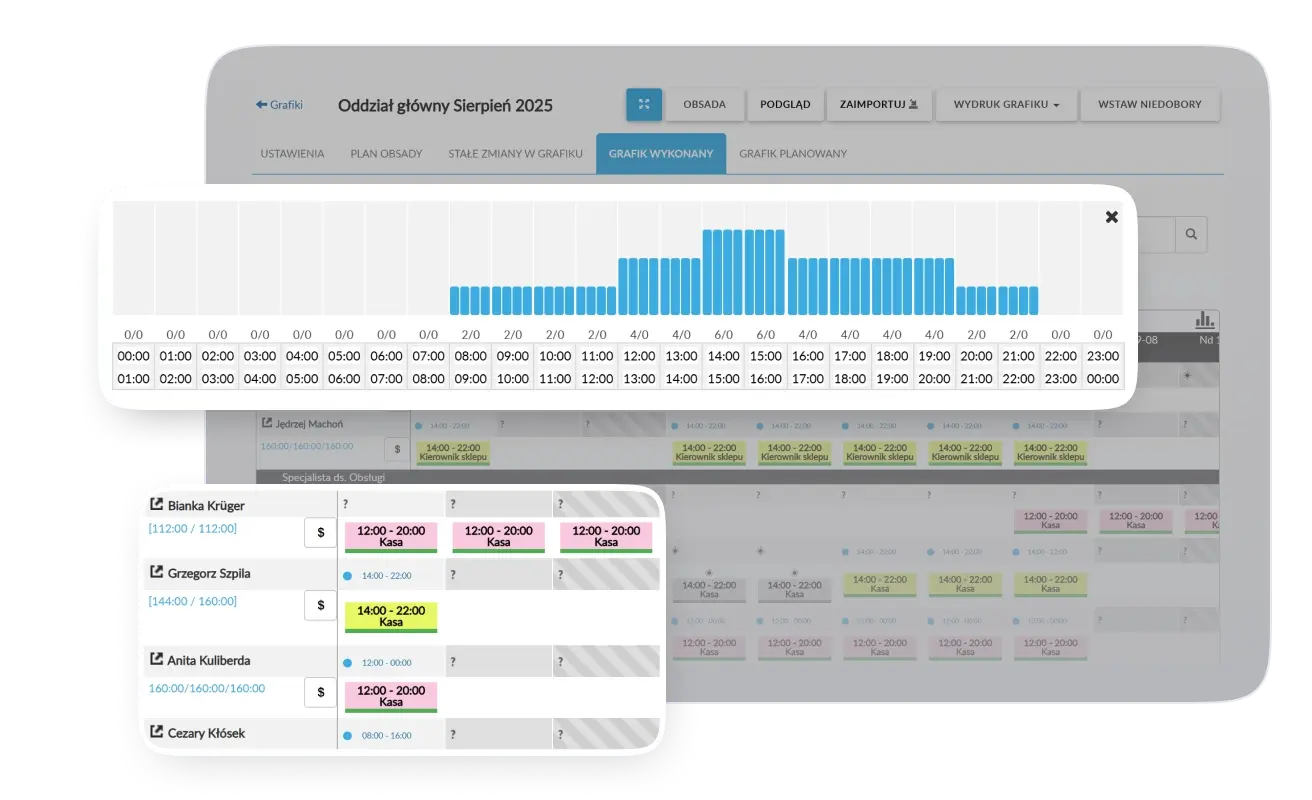1312x800 pixels.
Task: Click the 14:00-15:00 bar in staffing chart
Action: (x=723, y=272)
